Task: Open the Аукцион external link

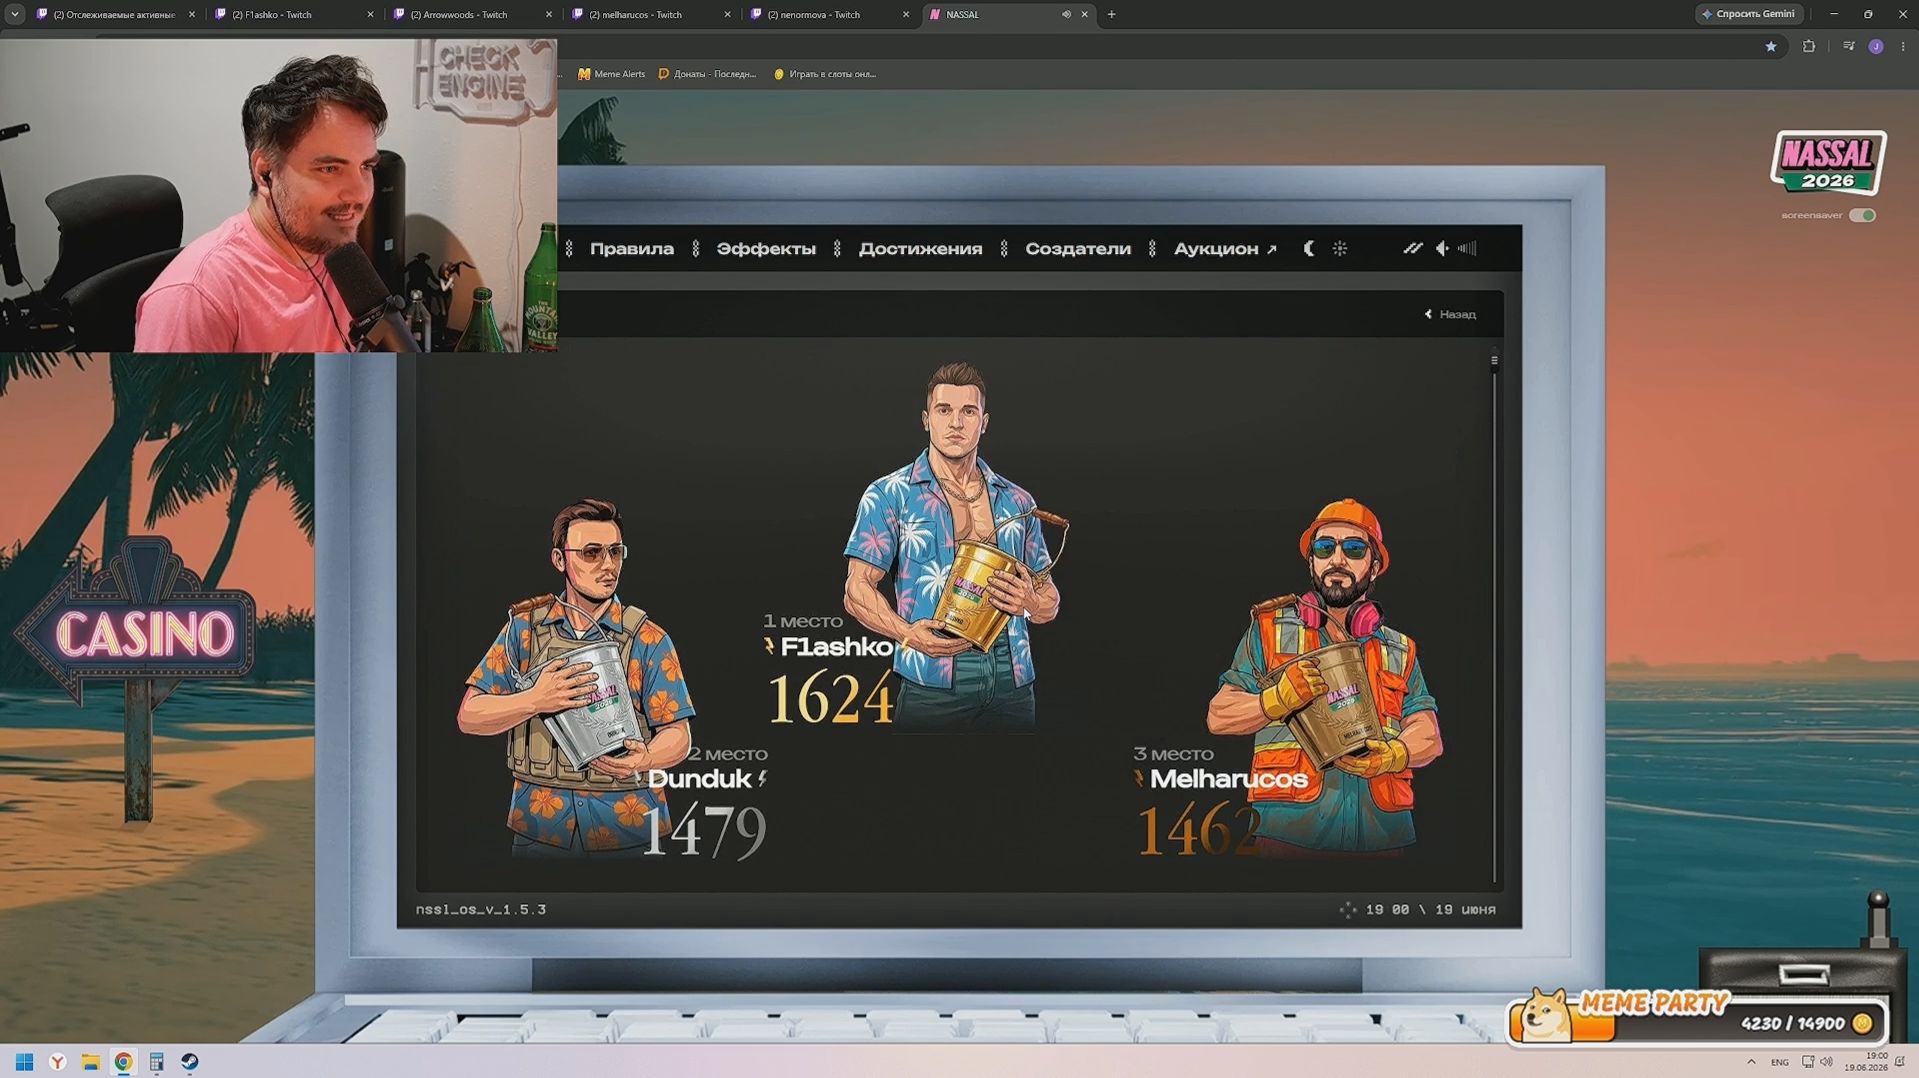Action: (x=1225, y=249)
